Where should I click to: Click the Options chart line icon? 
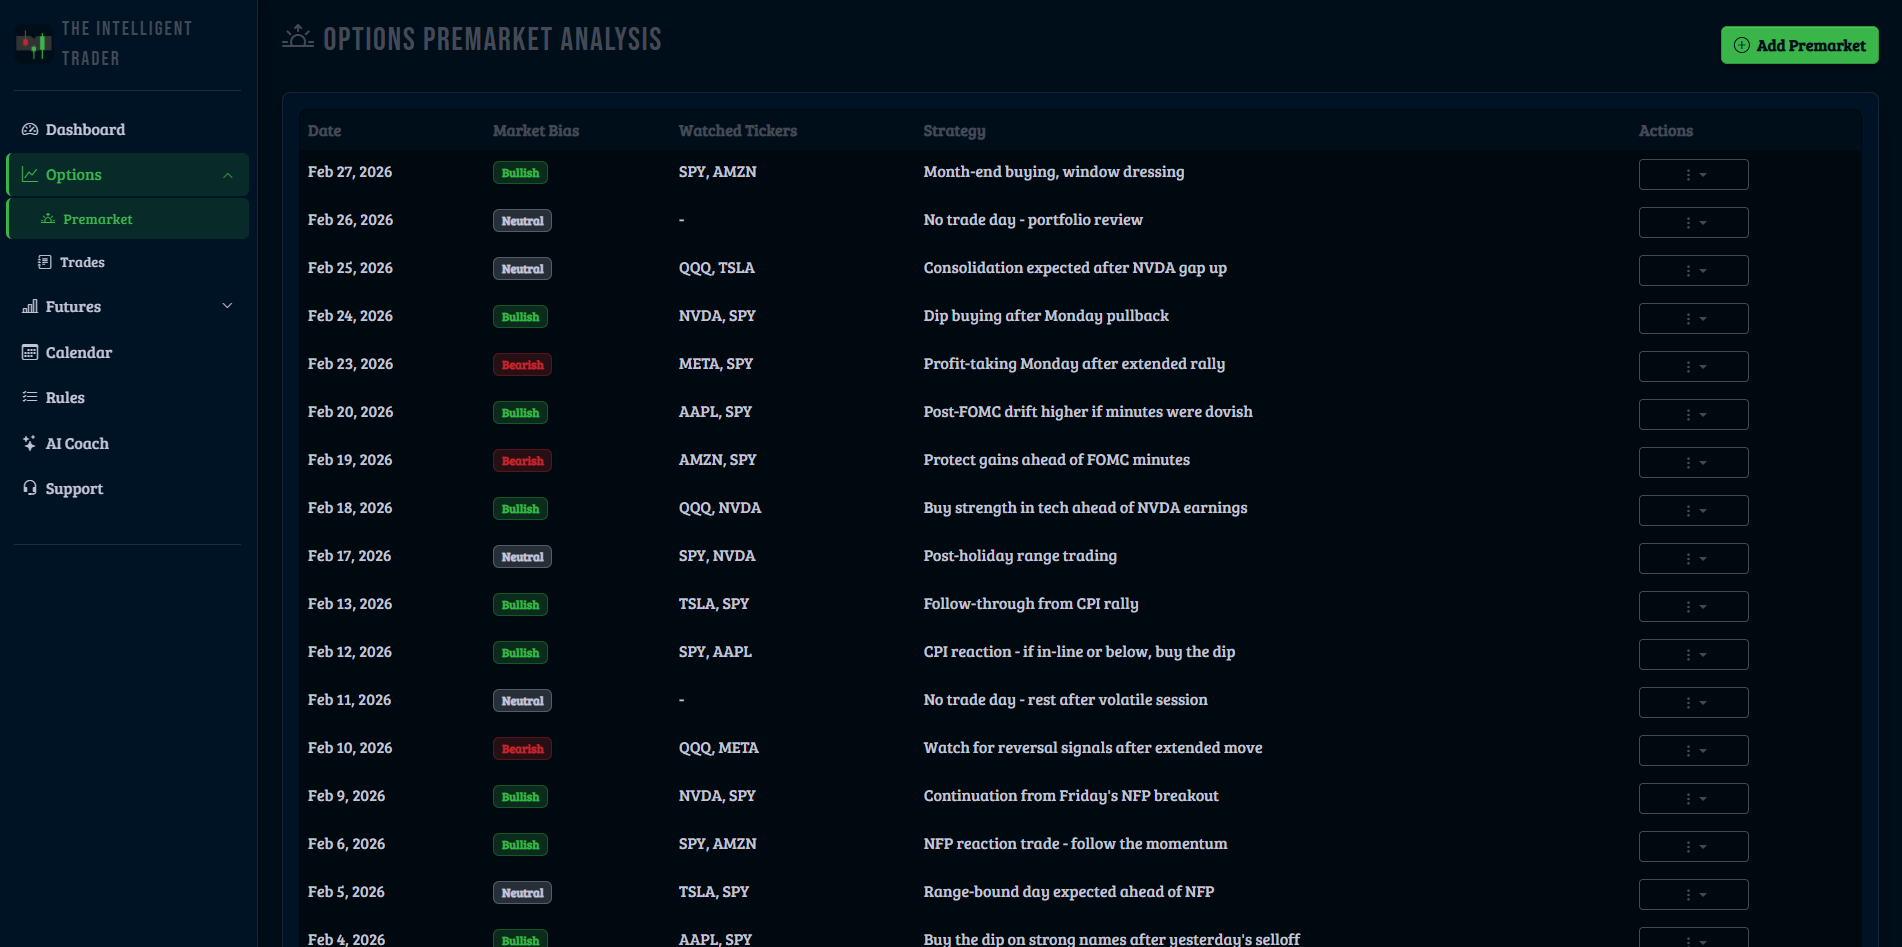click(x=29, y=173)
